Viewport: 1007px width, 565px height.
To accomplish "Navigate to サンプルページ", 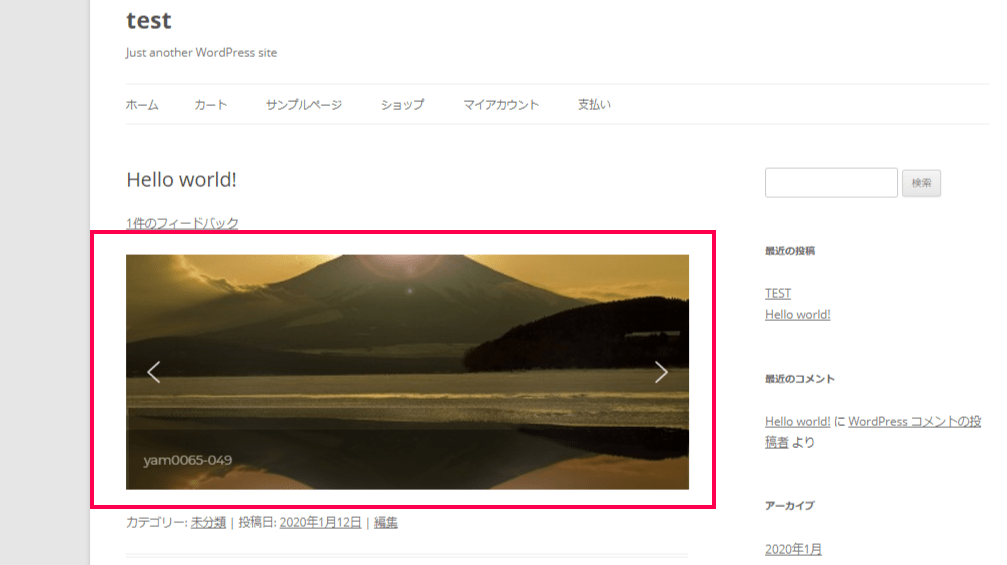I will (x=304, y=105).
